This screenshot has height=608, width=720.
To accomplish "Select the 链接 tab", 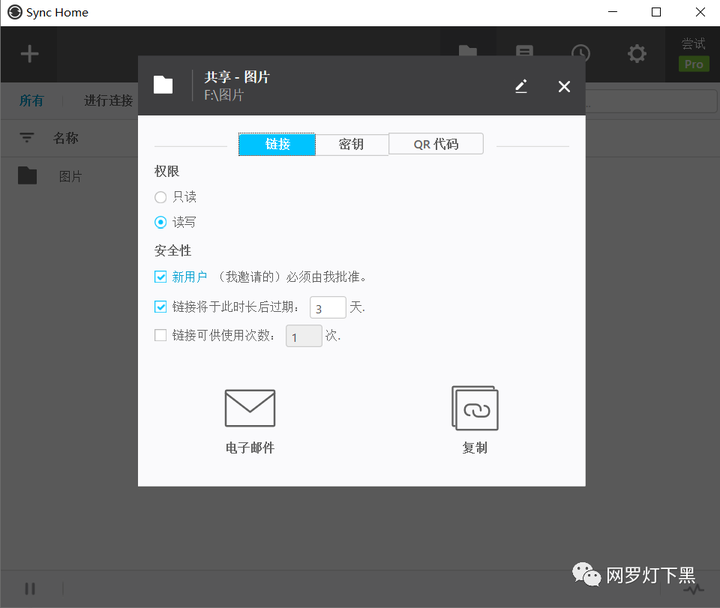I will click(x=277, y=144).
